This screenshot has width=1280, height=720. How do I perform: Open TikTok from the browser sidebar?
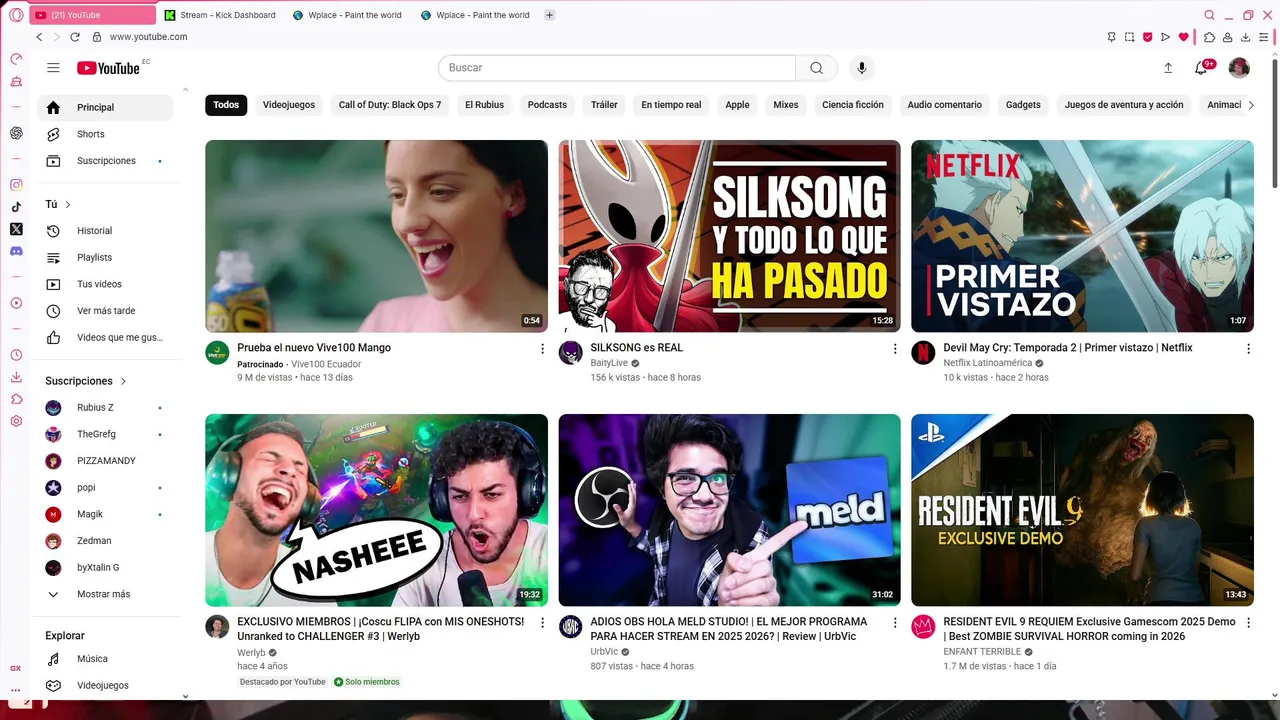click(x=16, y=207)
